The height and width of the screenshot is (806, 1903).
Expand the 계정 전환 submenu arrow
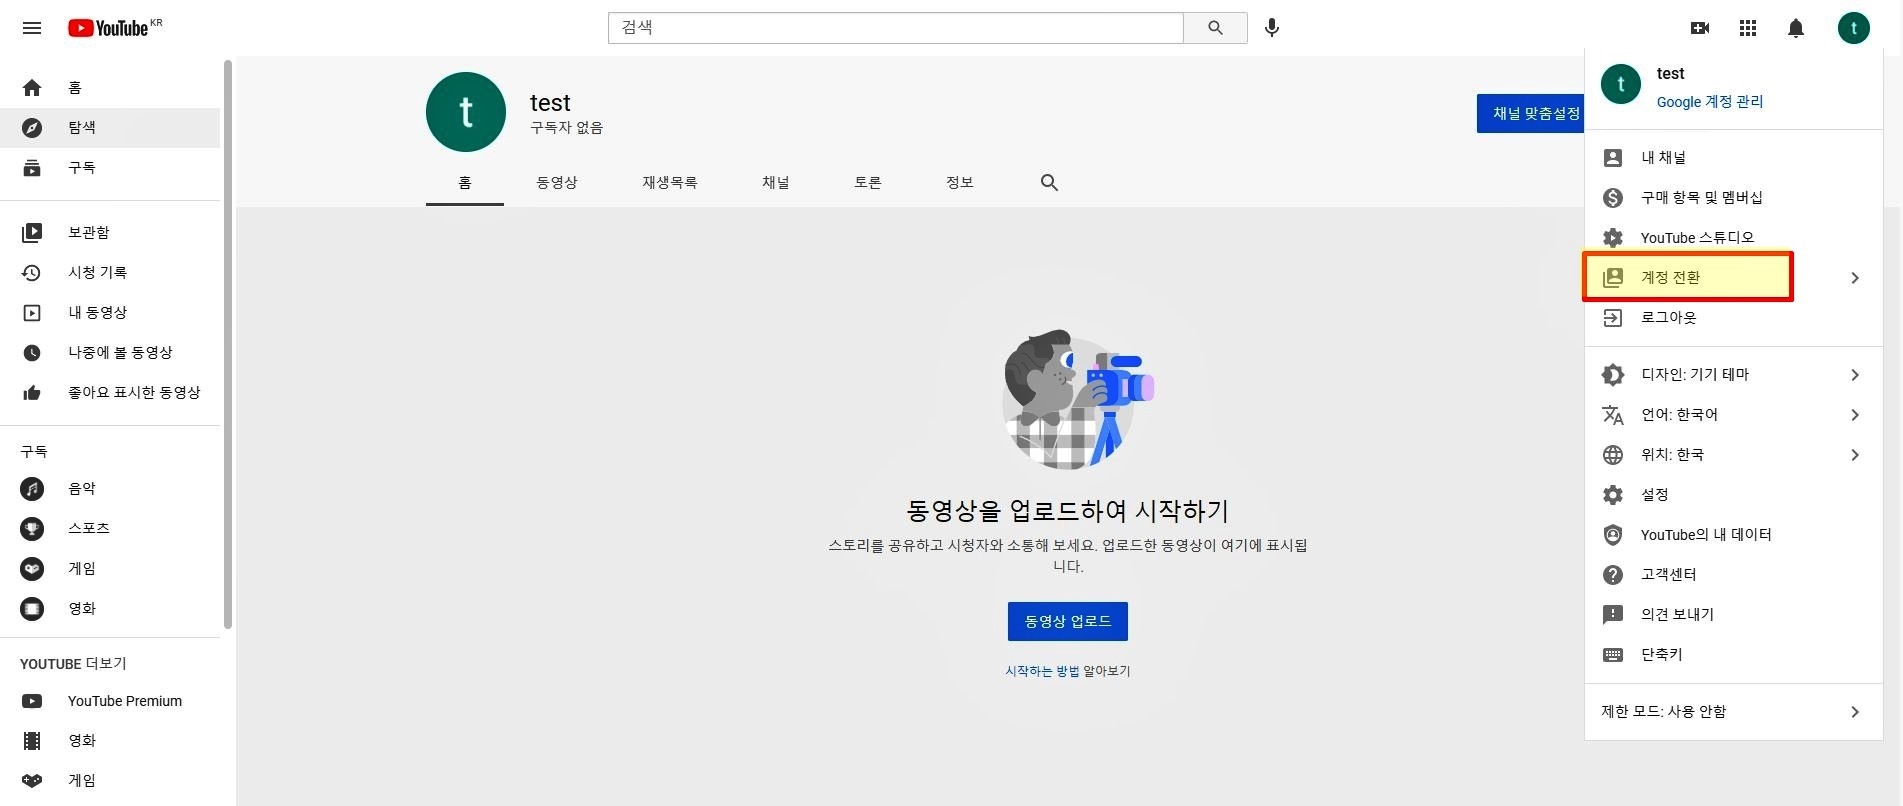(x=1855, y=278)
